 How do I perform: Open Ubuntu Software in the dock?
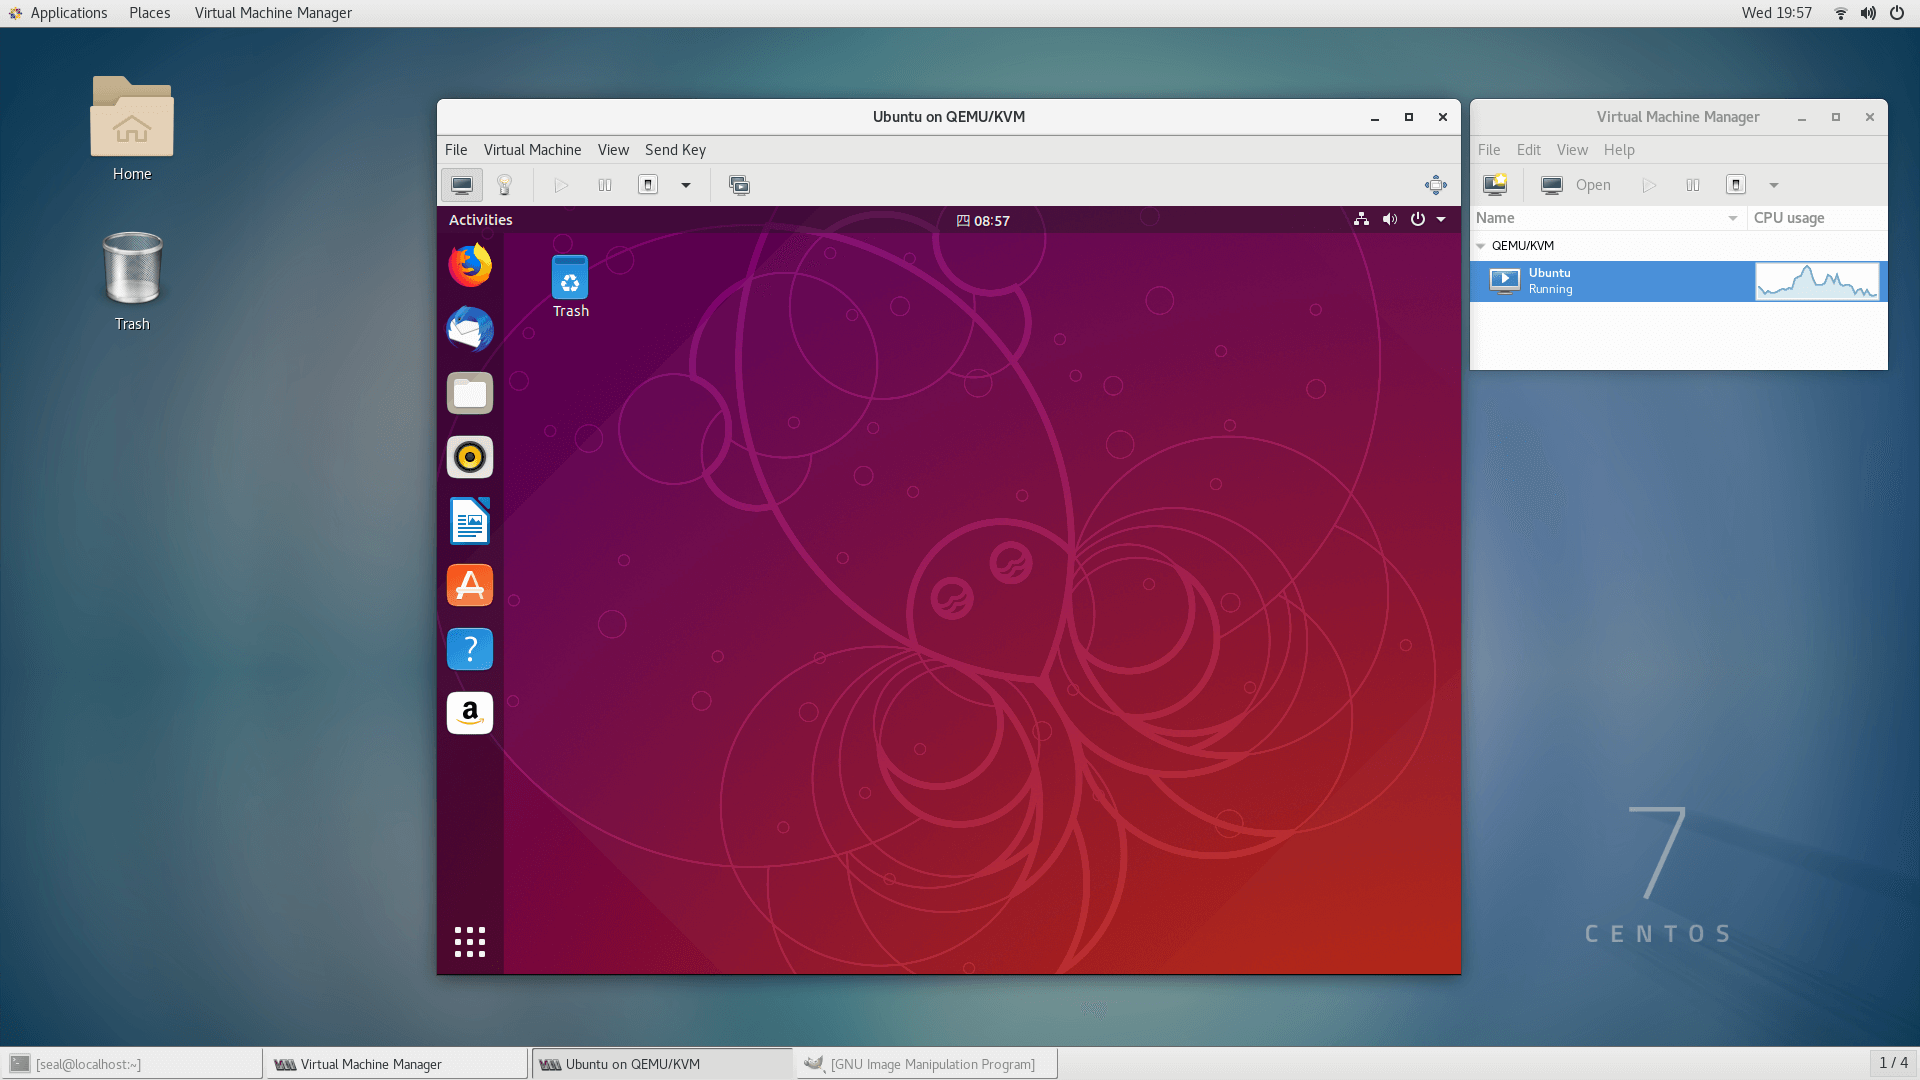tap(470, 585)
